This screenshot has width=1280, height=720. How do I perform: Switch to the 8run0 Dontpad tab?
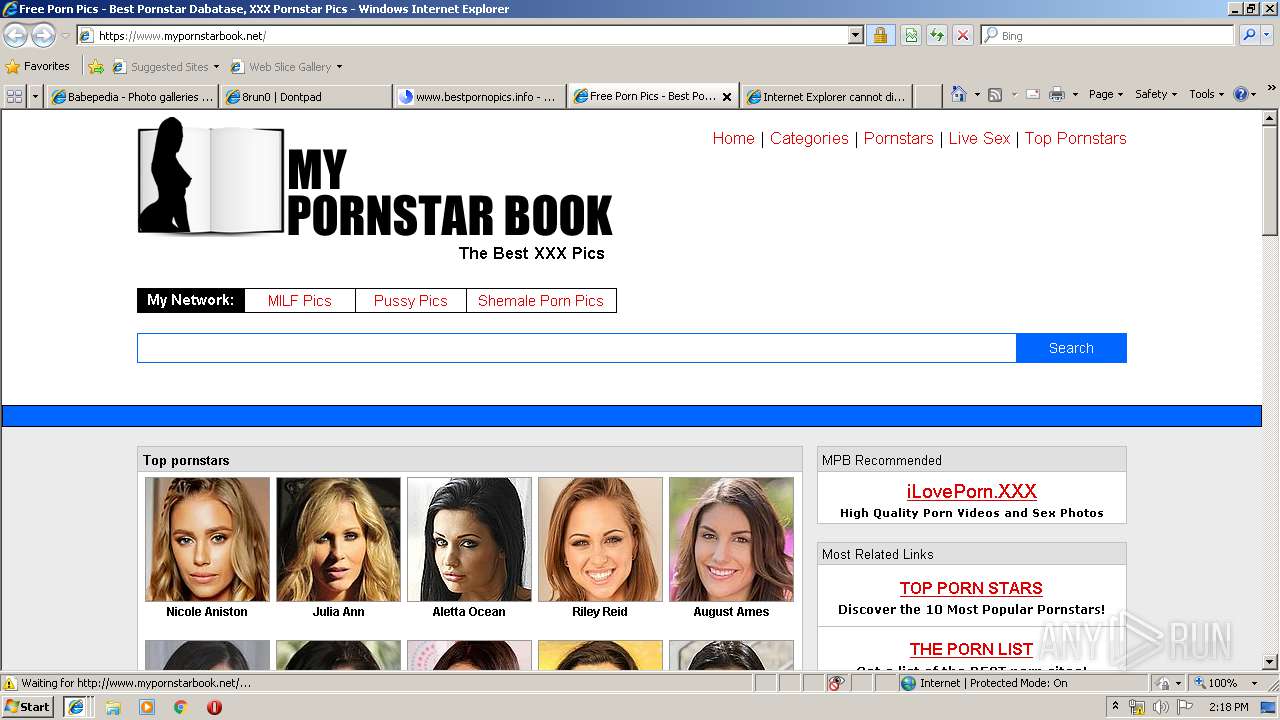pyautogui.click(x=306, y=97)
